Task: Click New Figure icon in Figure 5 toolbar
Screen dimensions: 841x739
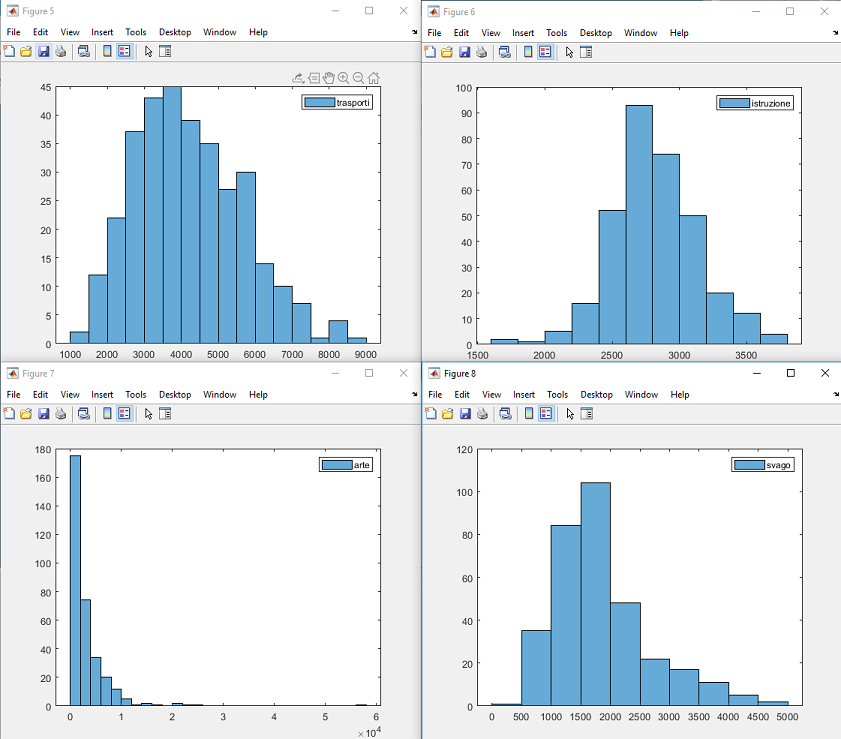Action: 9,51
